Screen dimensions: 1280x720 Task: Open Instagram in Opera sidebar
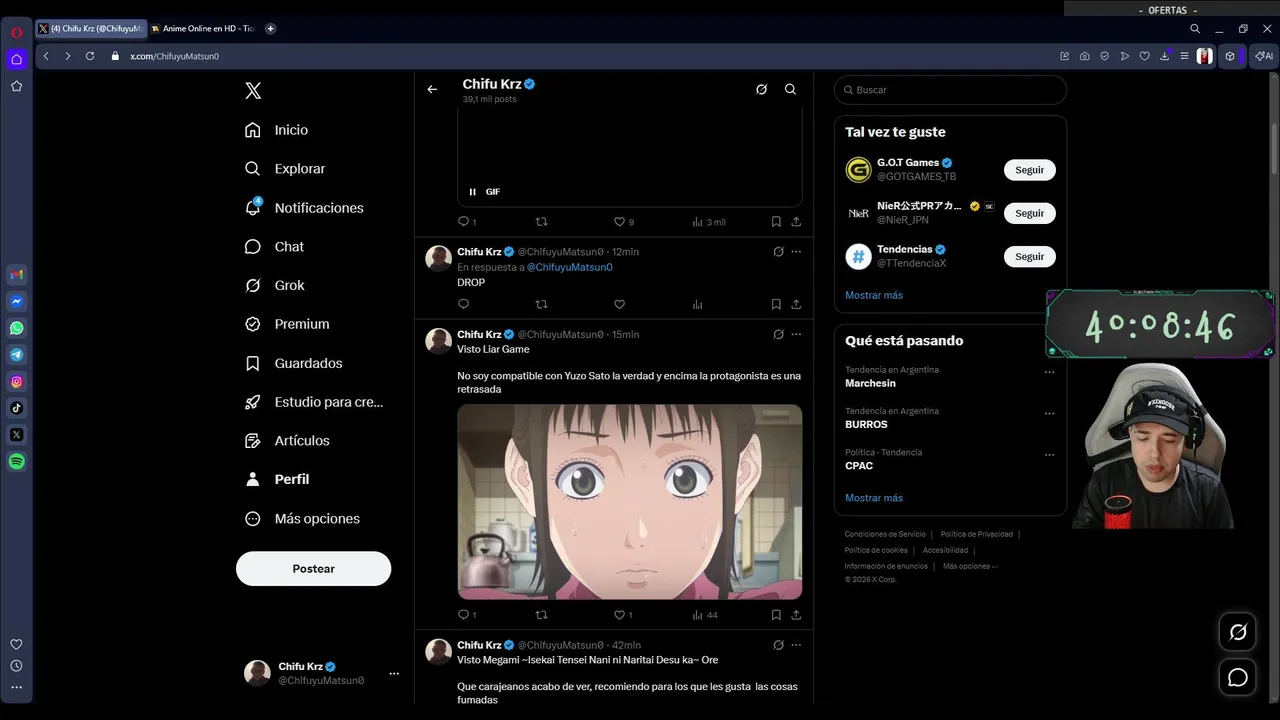pyautogui.click(x=17, y=382)
